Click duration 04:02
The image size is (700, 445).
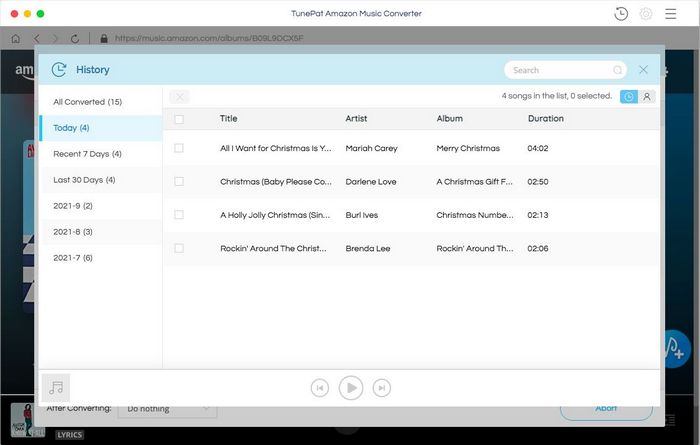click(x=538, y=148)
